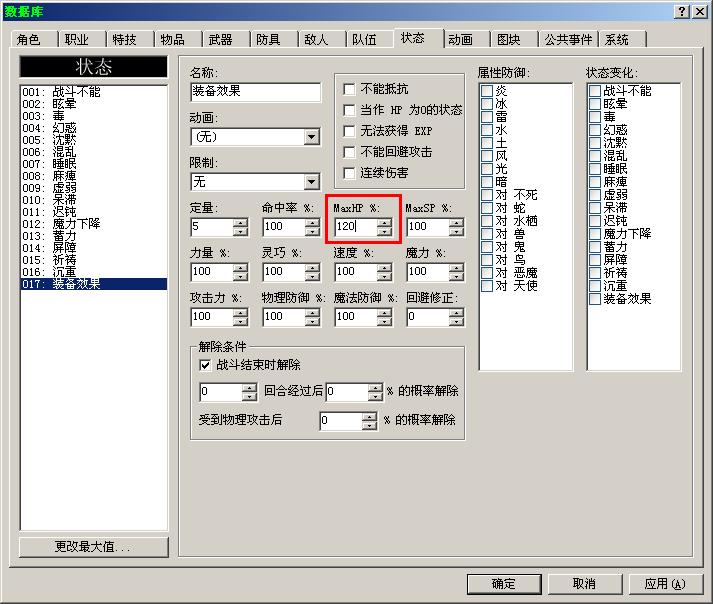Click the help question mark button
Image resolution: width=713 pixels, height=604 pixels.
(682, 12)
